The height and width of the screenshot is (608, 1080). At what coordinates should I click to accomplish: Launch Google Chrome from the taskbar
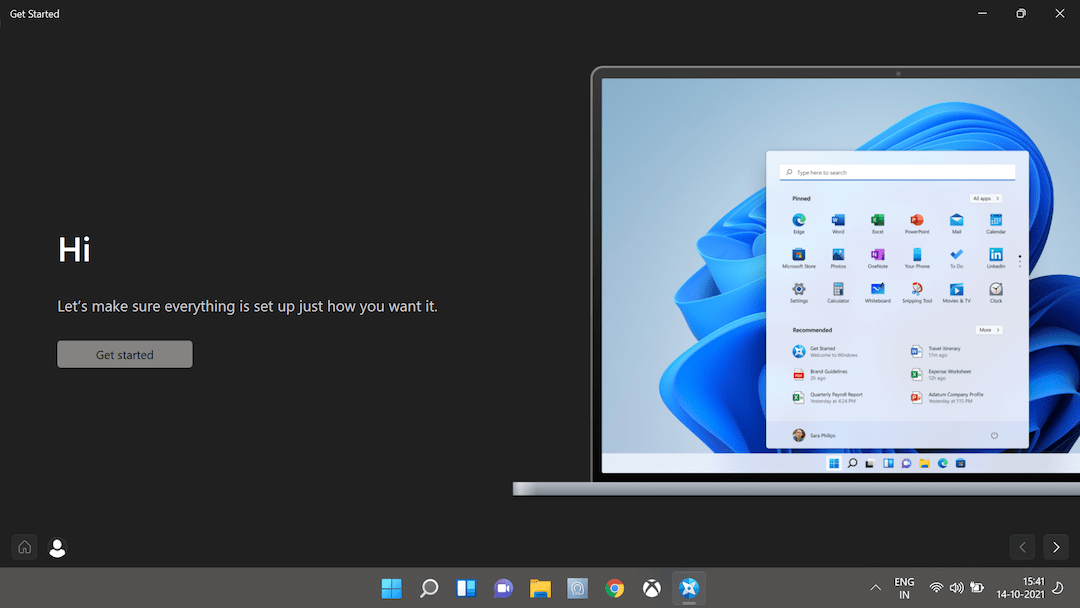coord(614,588)
